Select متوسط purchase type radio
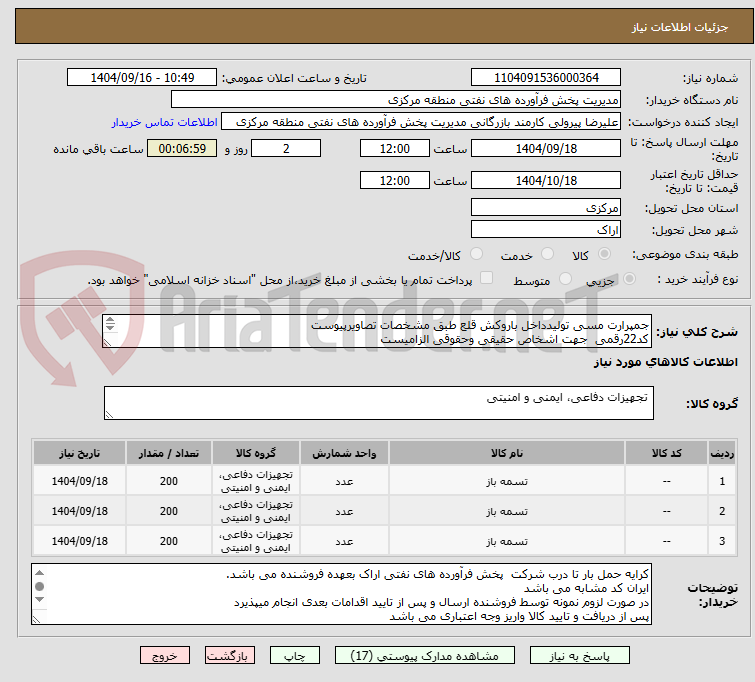Viewport: 755px width, 682px height. (x=565, y=280)
